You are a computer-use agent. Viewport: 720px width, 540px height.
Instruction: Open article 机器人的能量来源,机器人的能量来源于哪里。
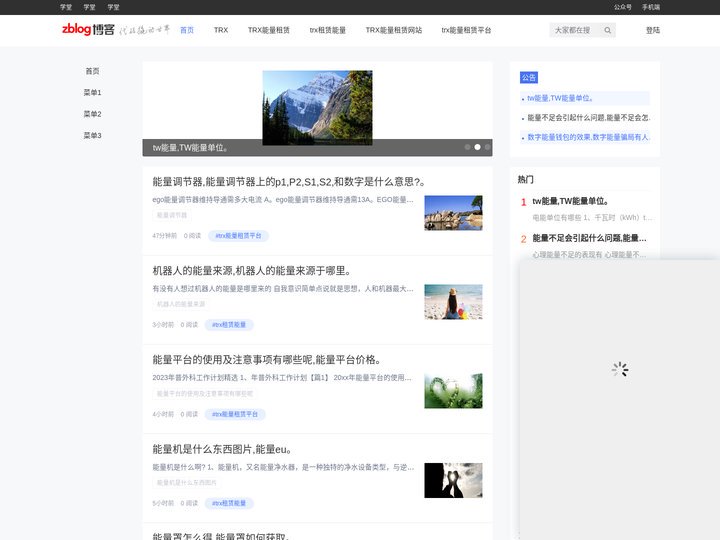point(252,271)
